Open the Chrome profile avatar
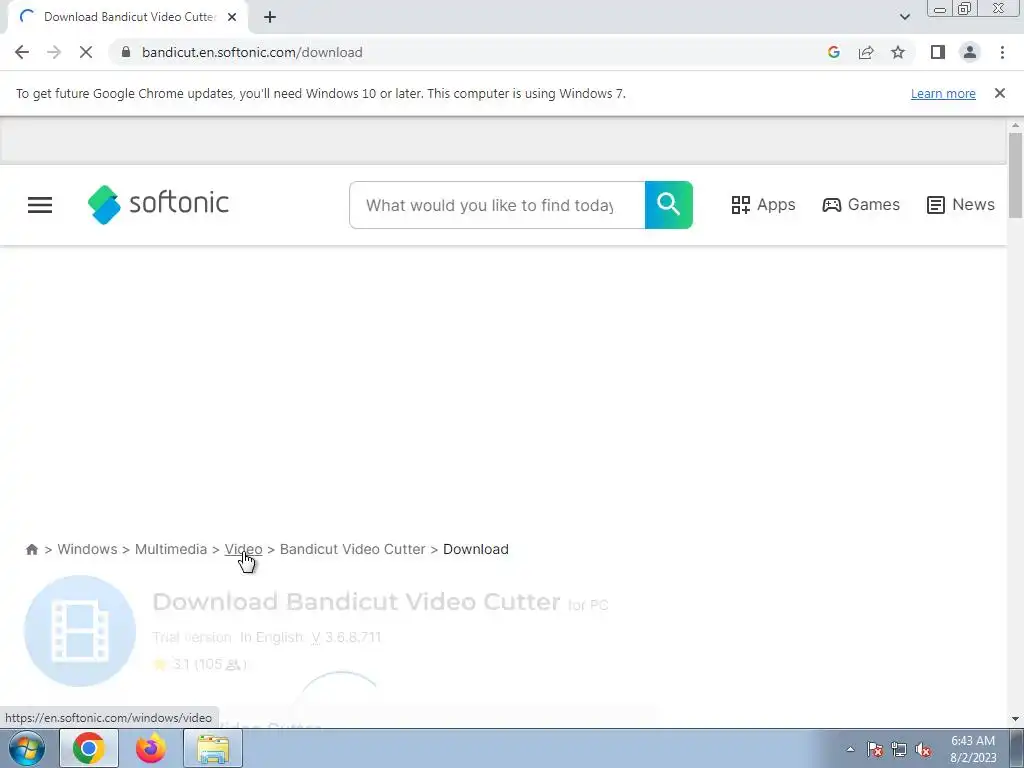Viewport: 1024px width, 768px height. point(970,52)
